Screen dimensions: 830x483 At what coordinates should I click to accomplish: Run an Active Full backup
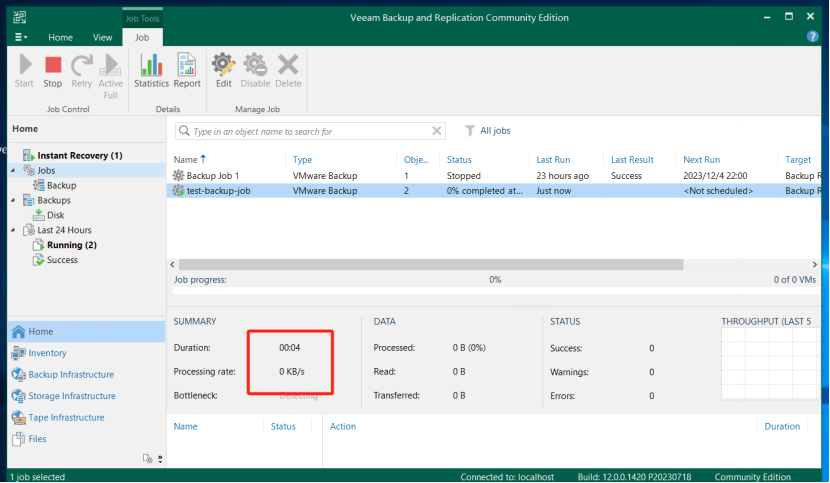[x=110, y=77]
